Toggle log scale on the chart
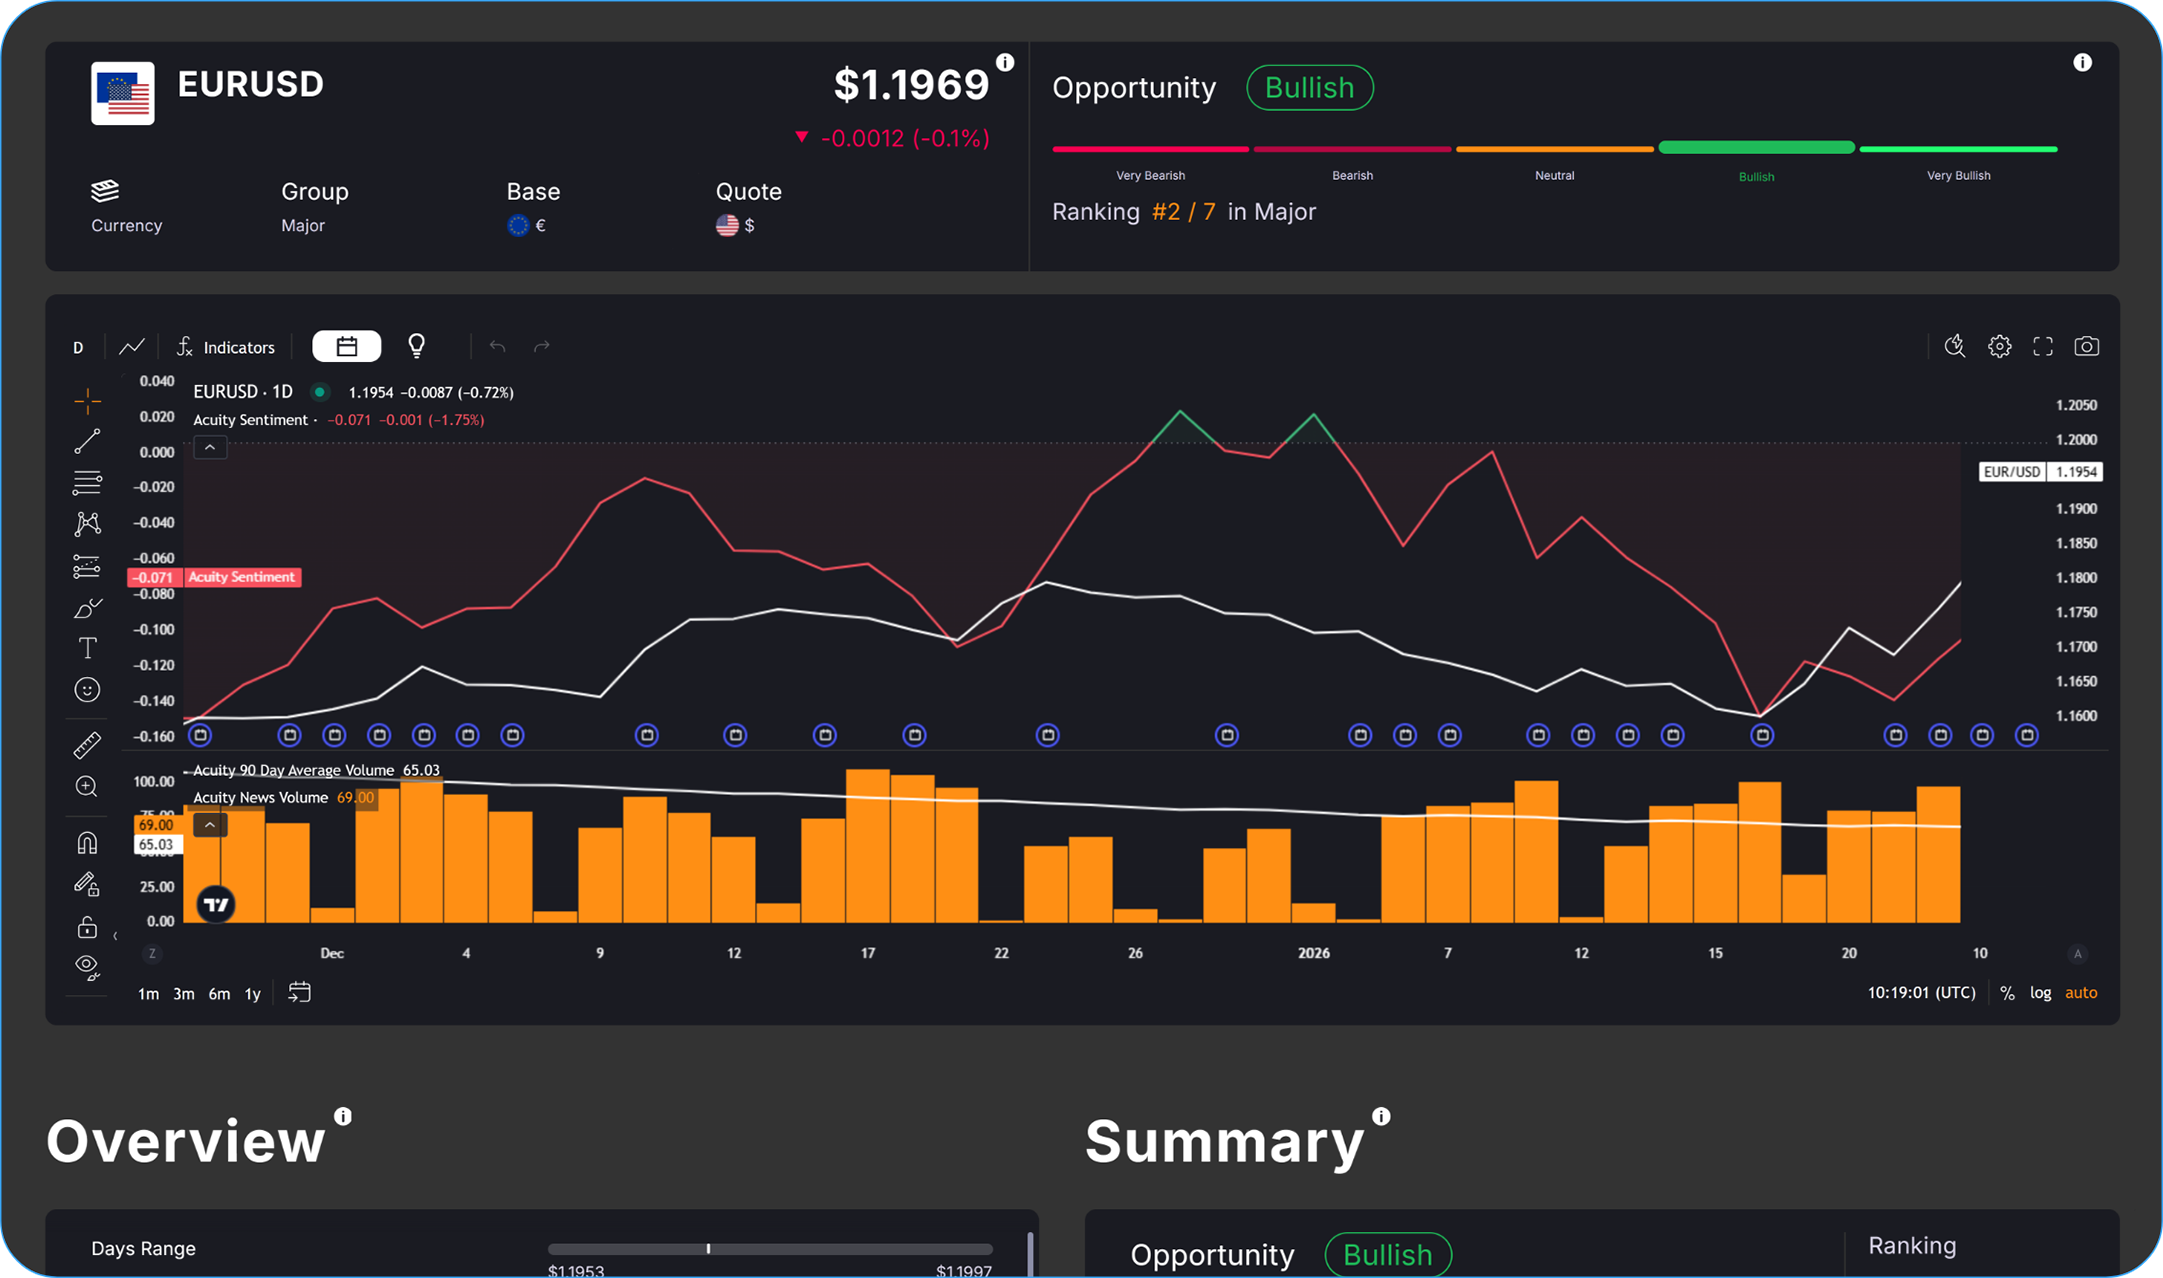 pyautogui.click(x=2040, y=993)
